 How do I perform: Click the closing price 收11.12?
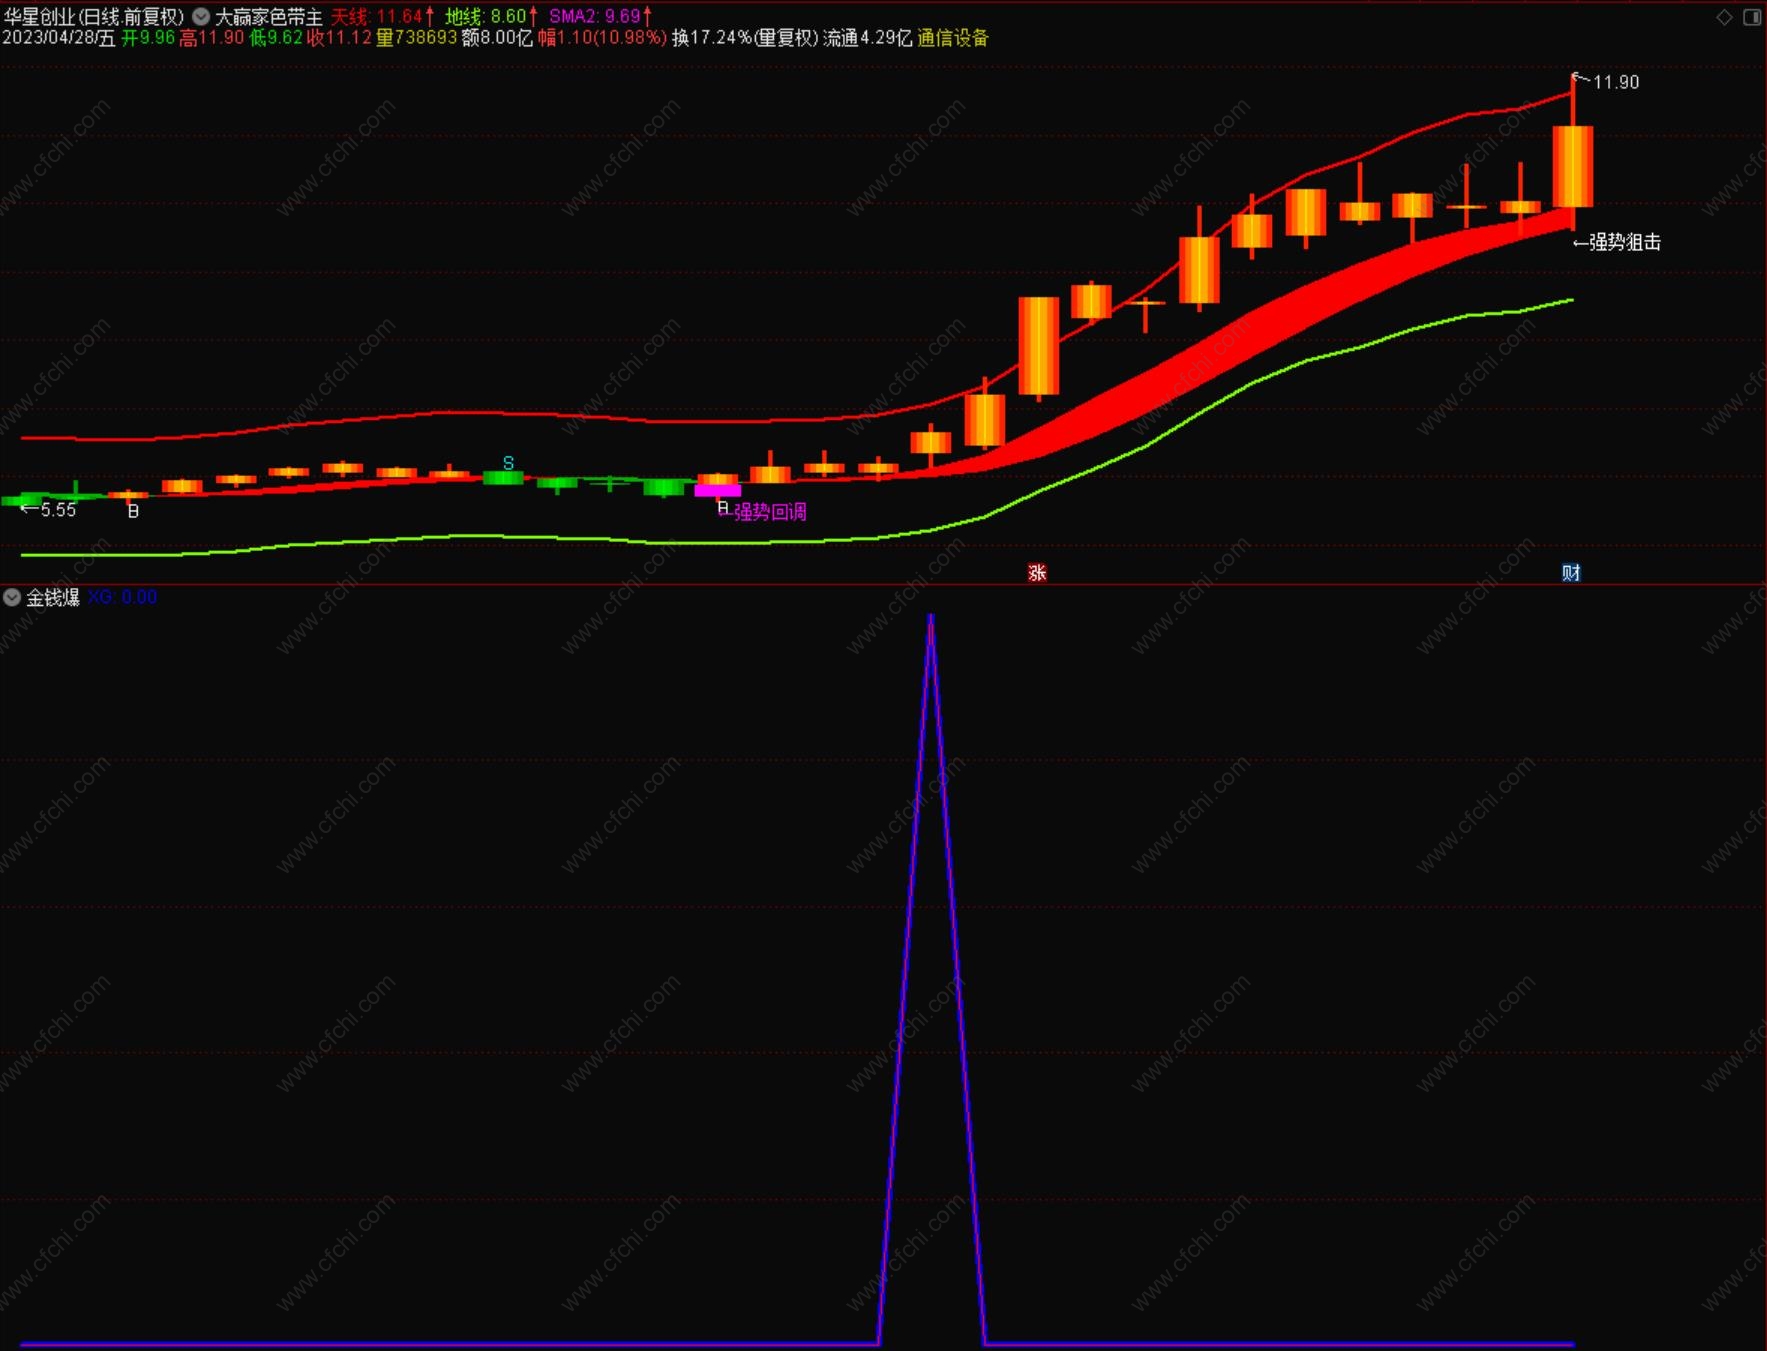339,38
